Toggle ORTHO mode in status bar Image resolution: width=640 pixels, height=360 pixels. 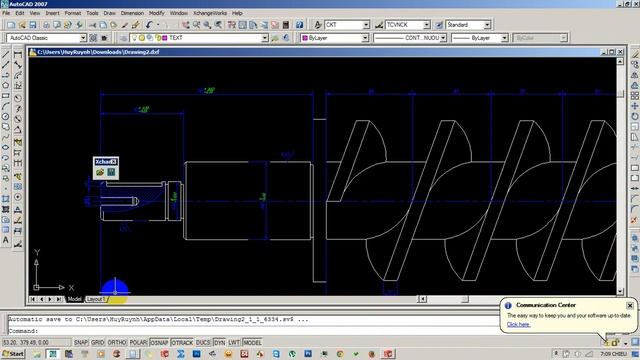point(117,342)
